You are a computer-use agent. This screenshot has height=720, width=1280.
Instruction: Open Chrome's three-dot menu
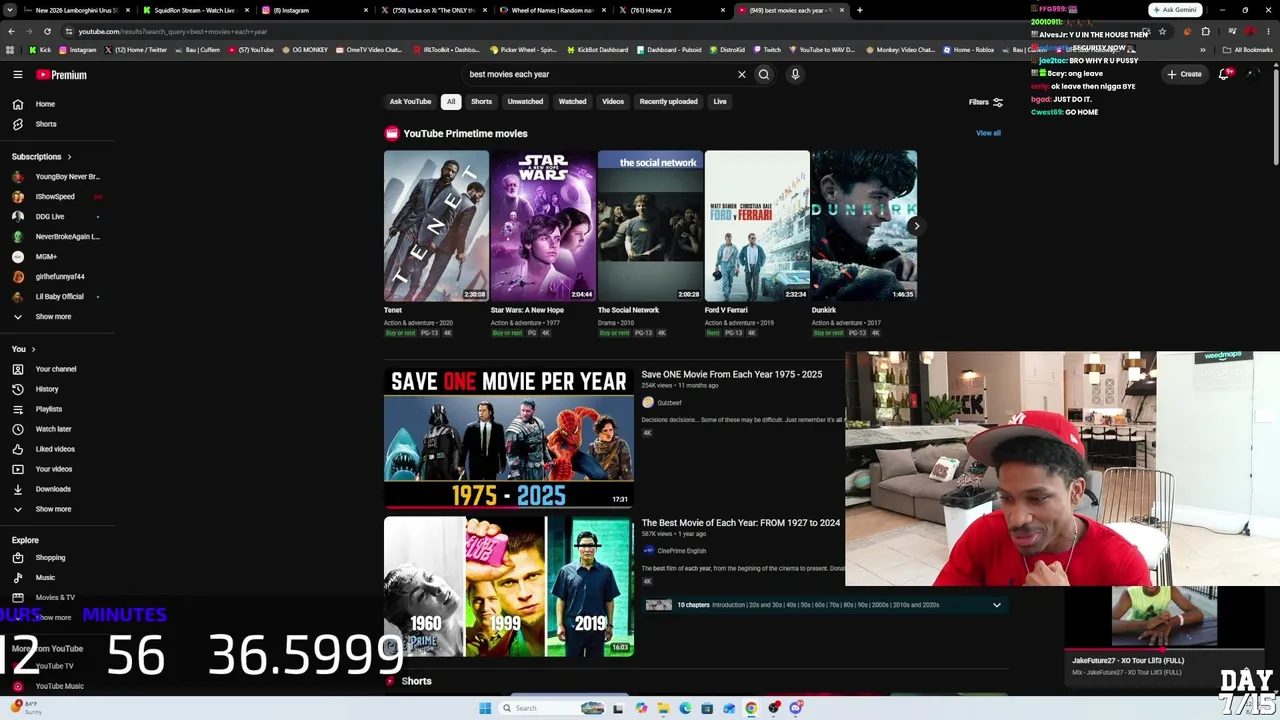point(1268,31)
